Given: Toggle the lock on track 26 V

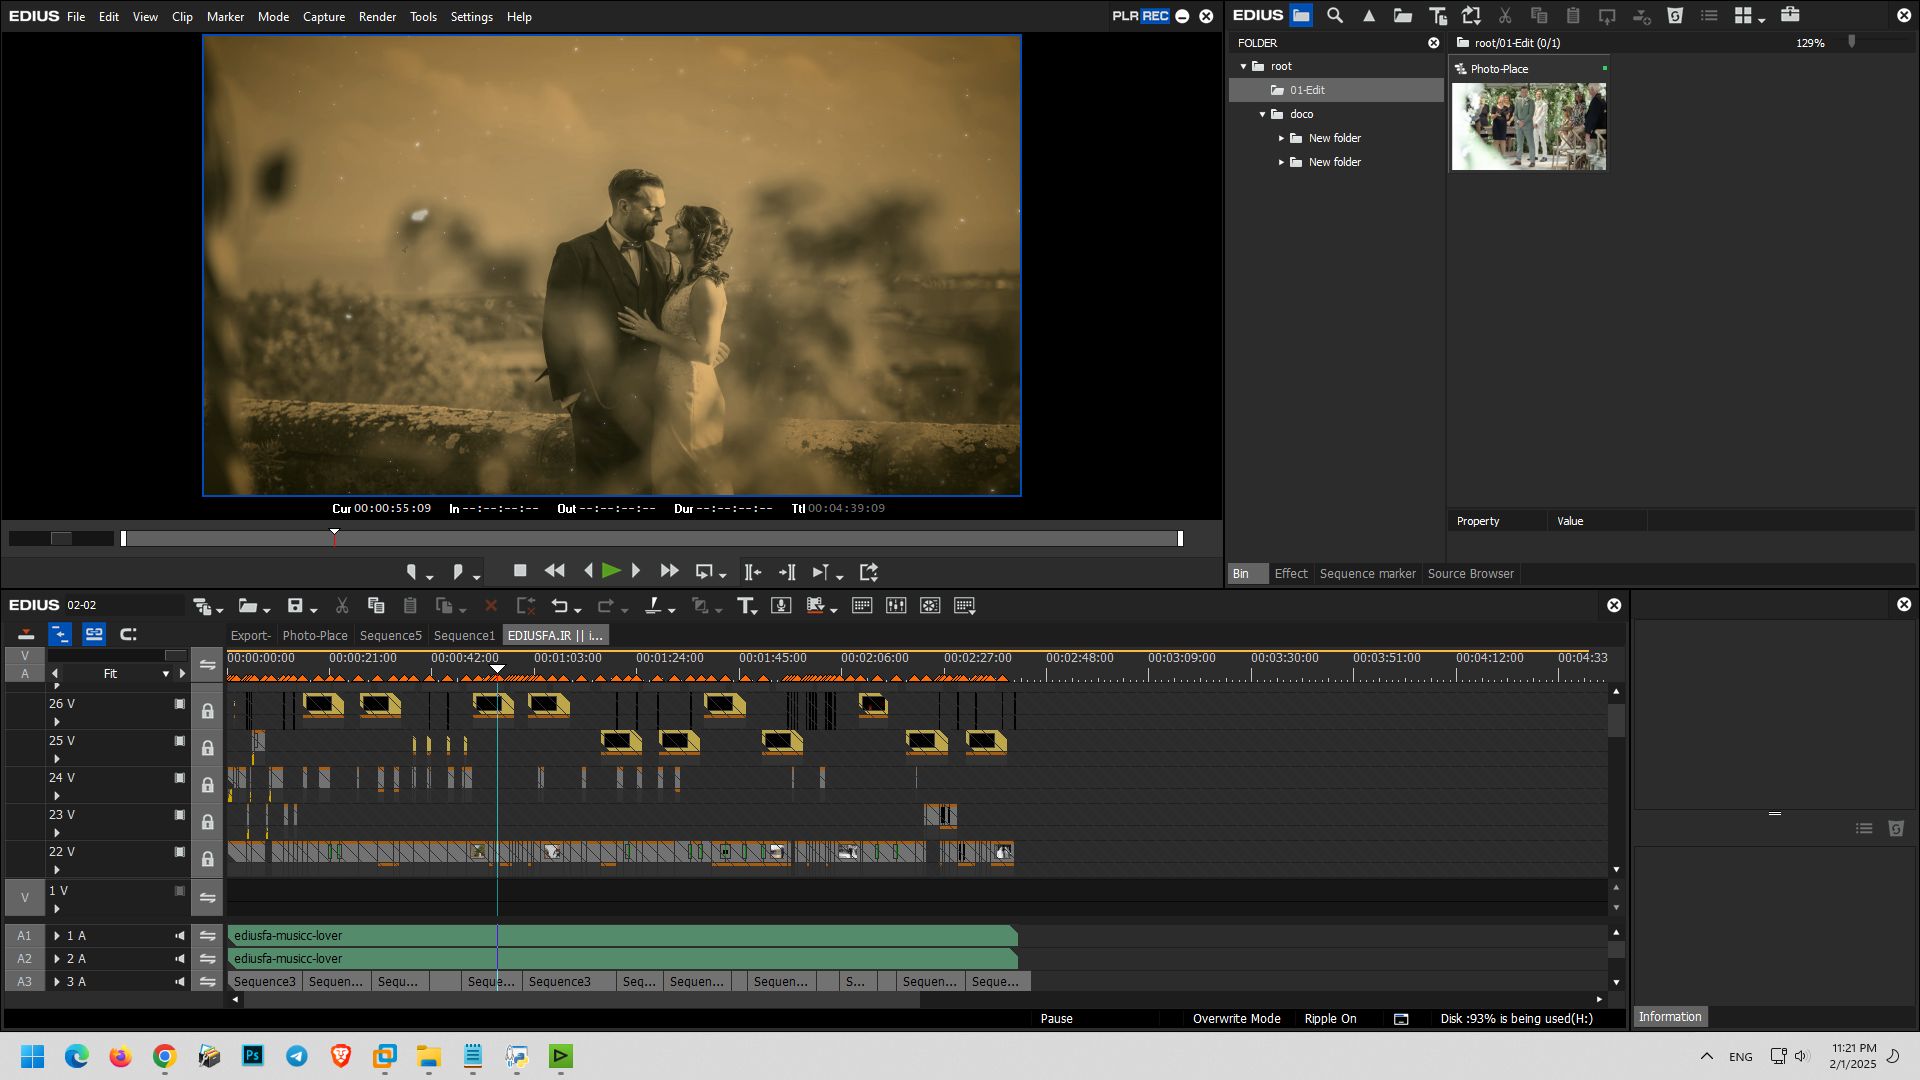Looking at the screenshot, I should coord(207,711).
